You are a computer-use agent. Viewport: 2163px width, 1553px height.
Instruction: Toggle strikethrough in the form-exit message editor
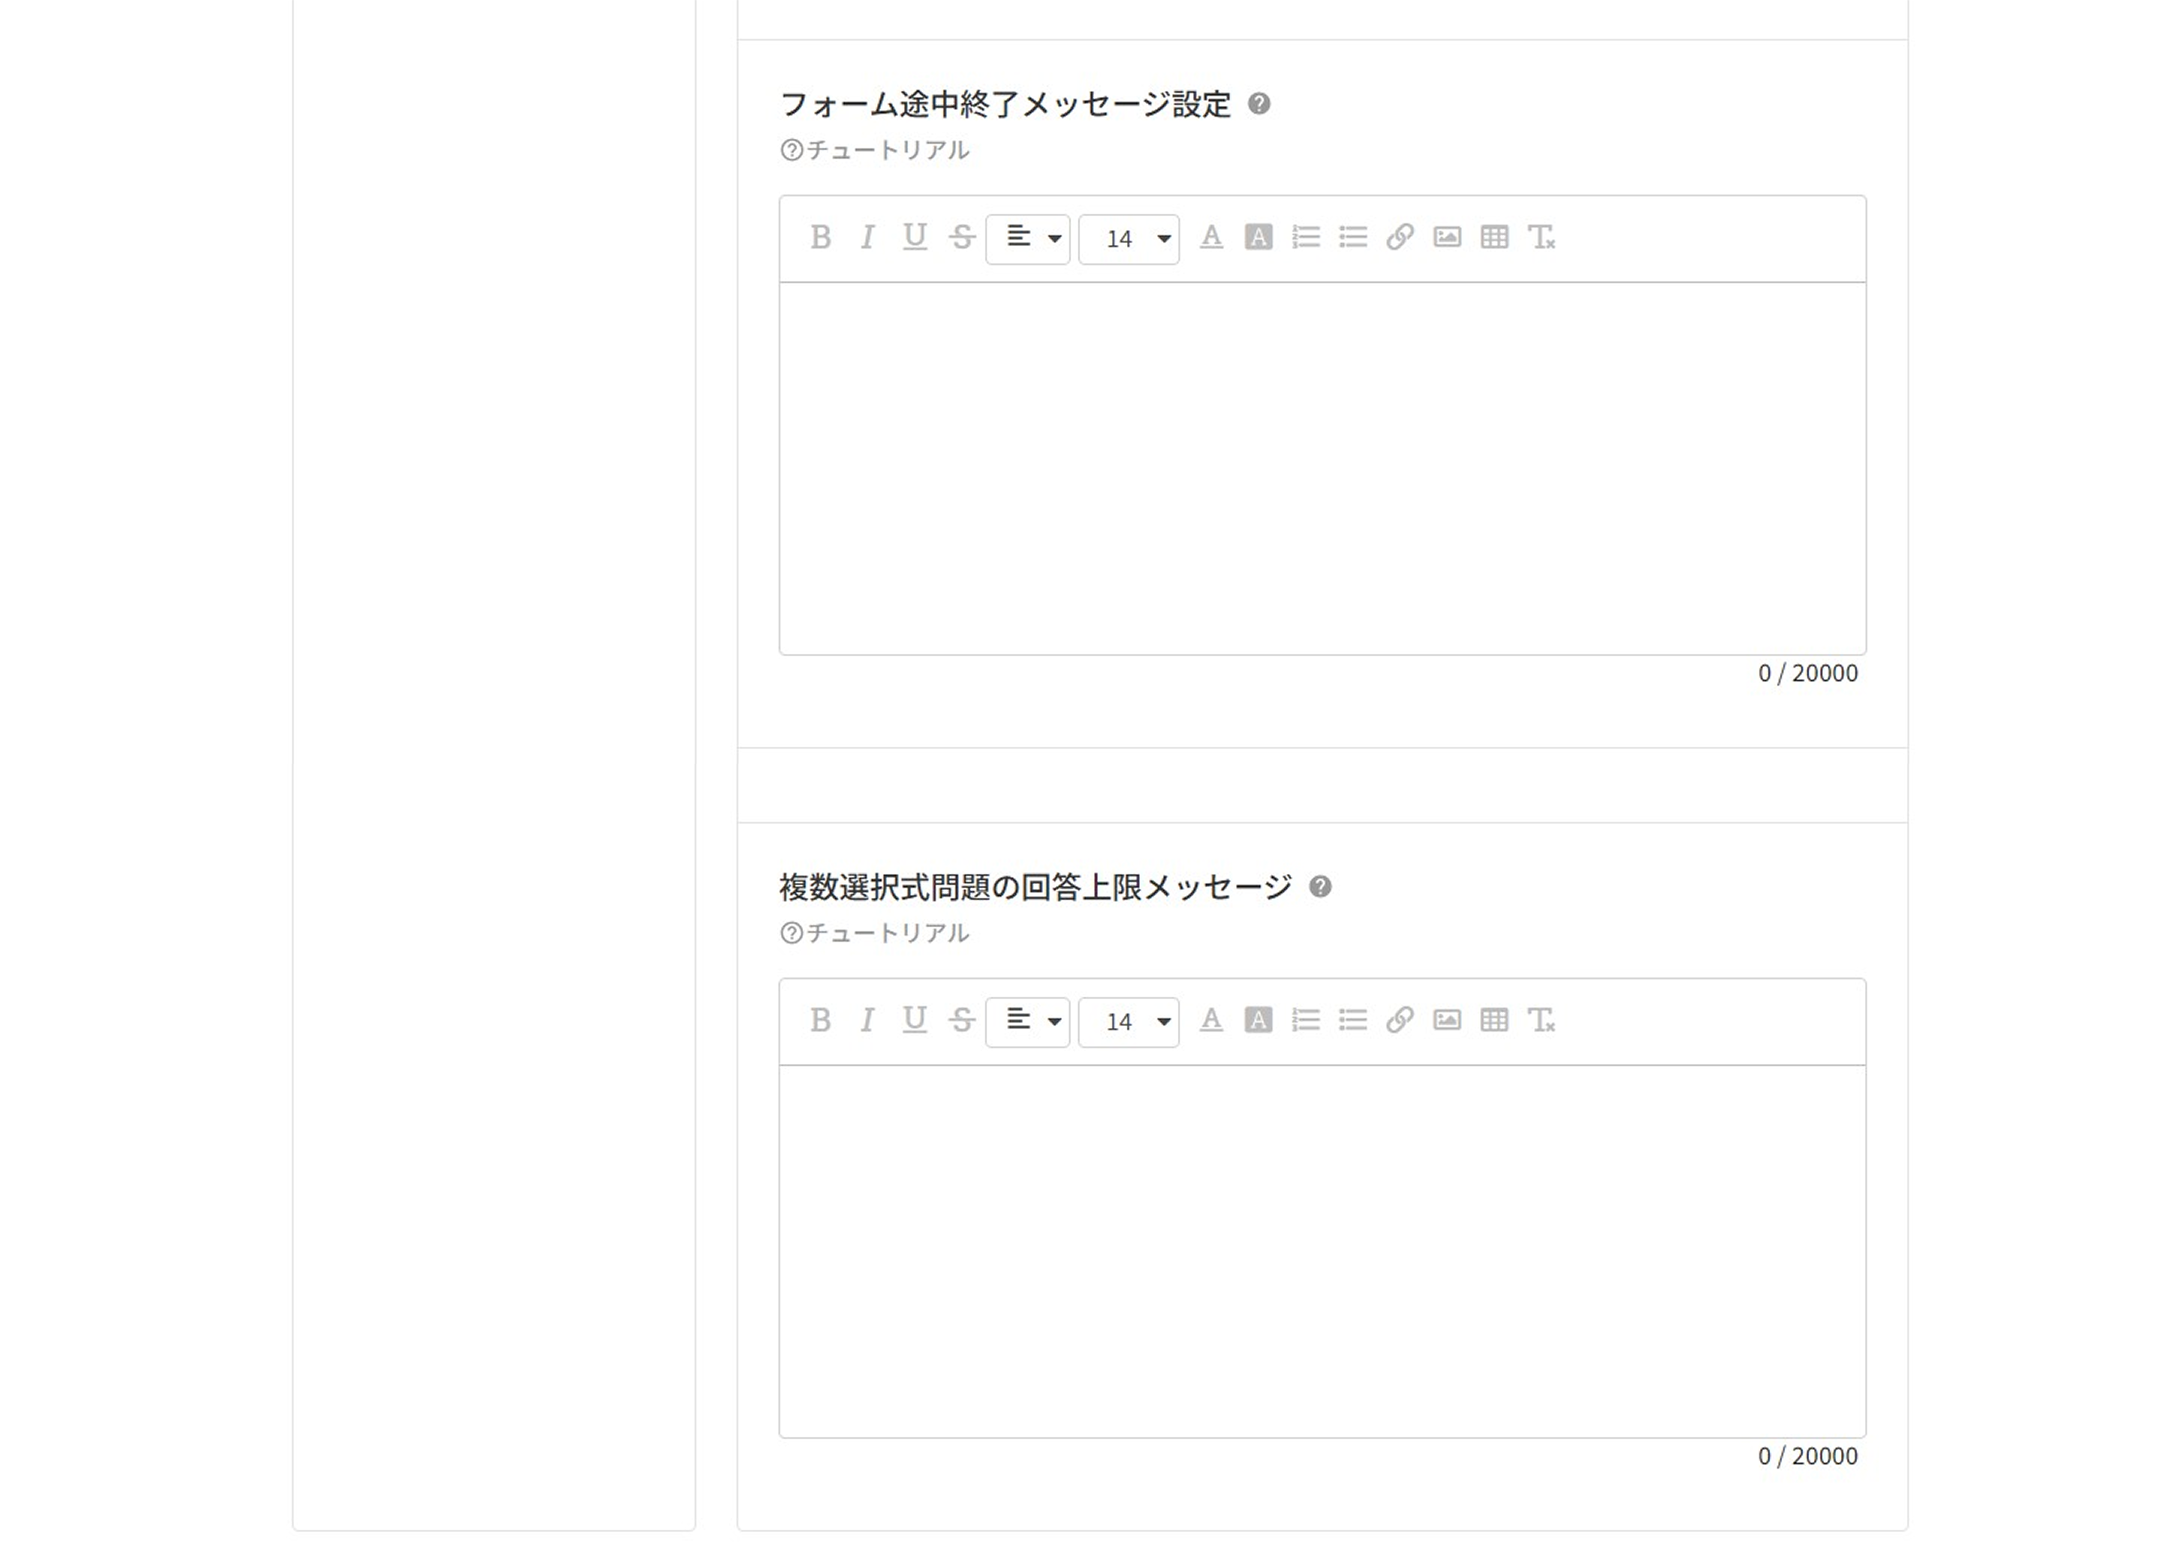961,238
